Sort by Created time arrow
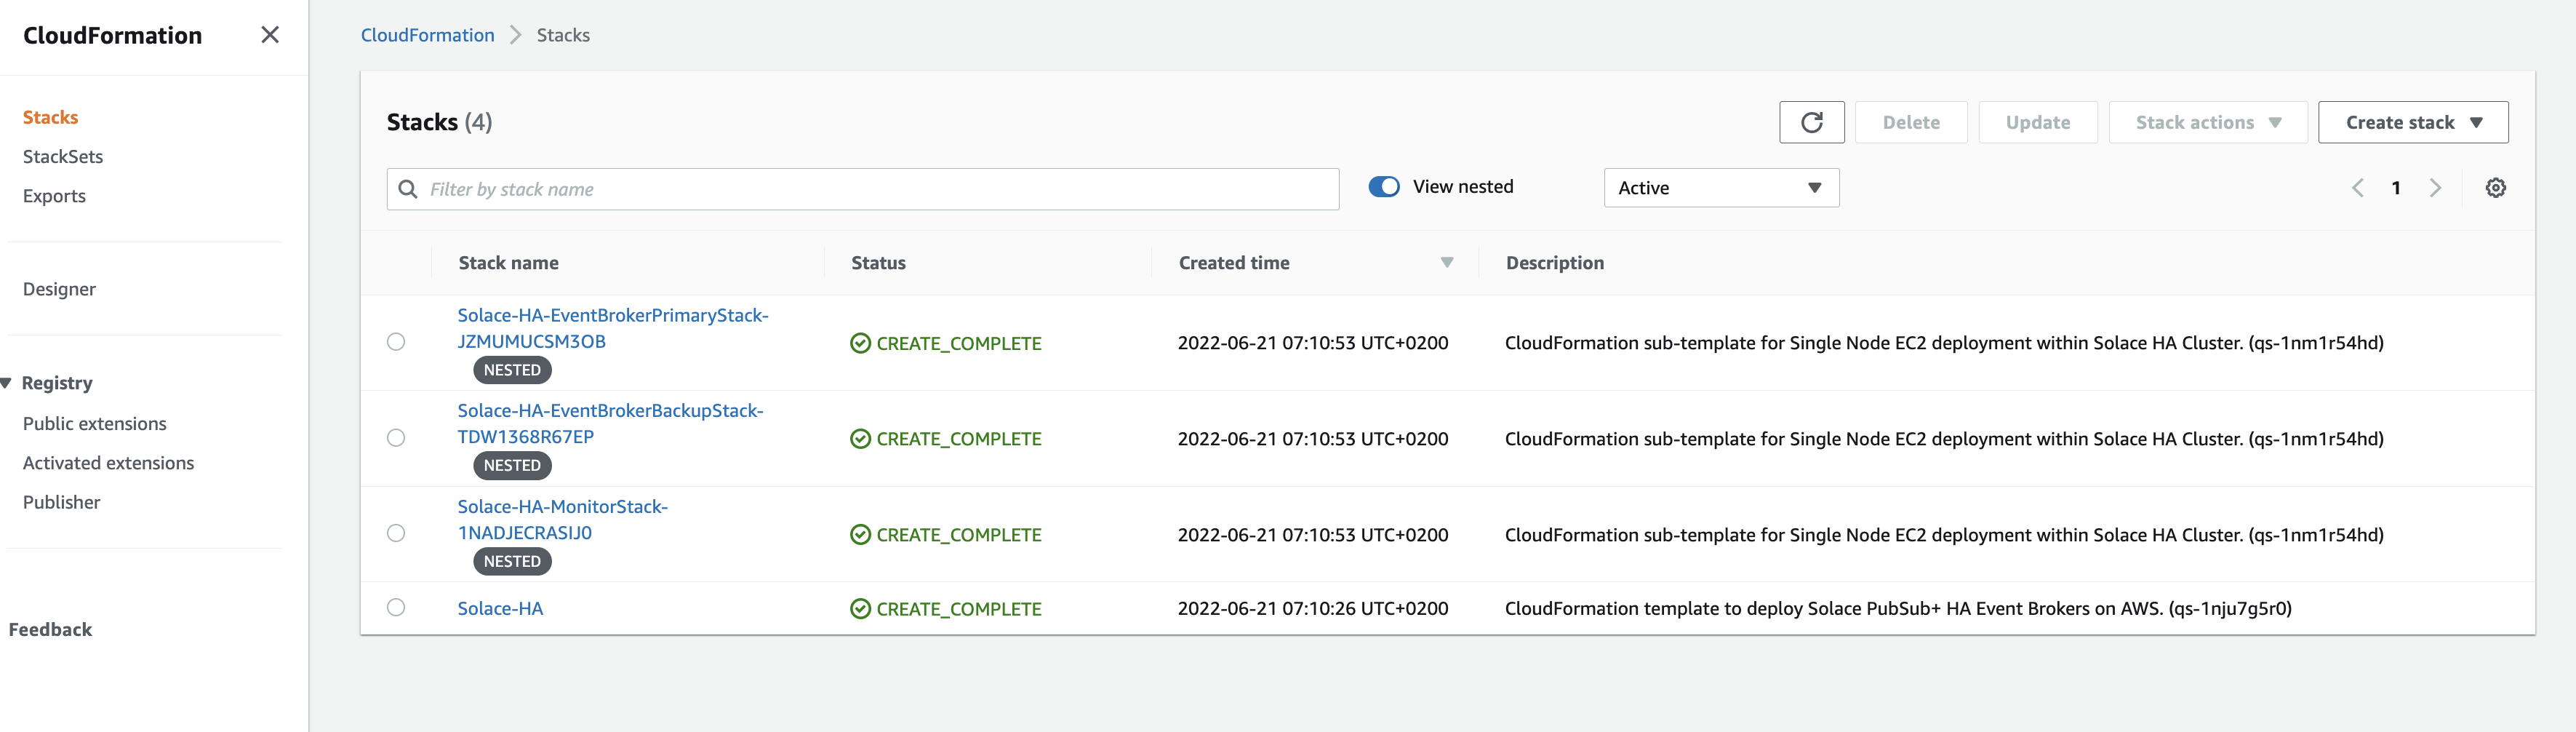Screen dimensions: 2576x732 [1446, 263]
